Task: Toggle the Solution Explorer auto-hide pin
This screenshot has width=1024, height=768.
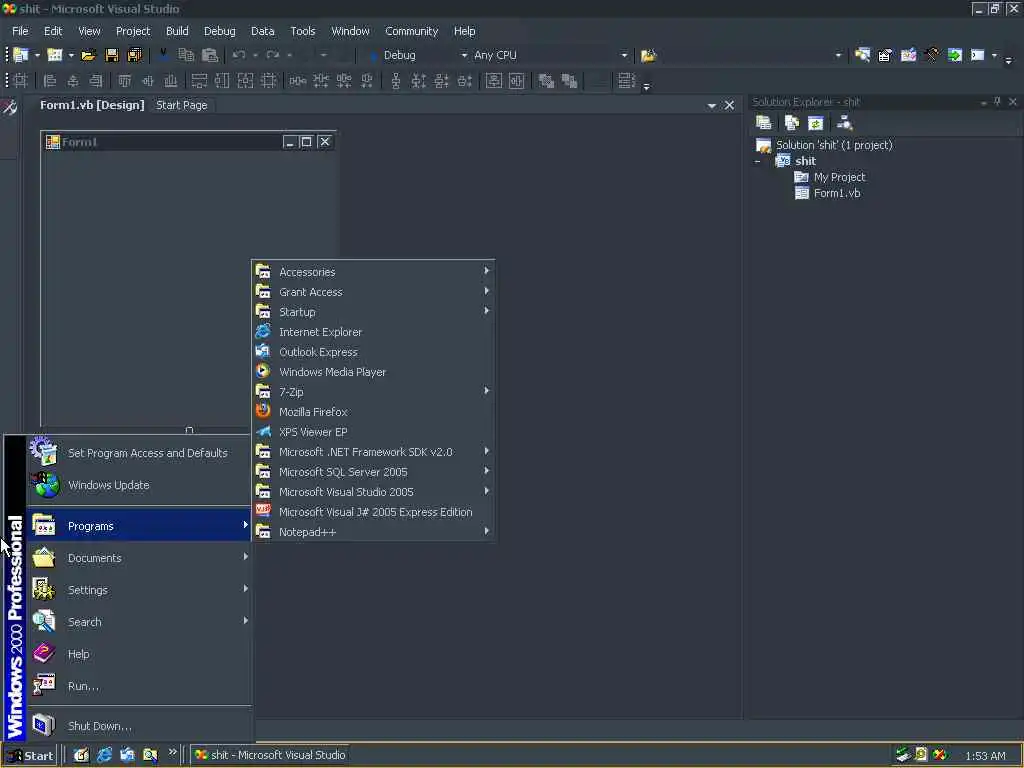Action: [997, 102]
